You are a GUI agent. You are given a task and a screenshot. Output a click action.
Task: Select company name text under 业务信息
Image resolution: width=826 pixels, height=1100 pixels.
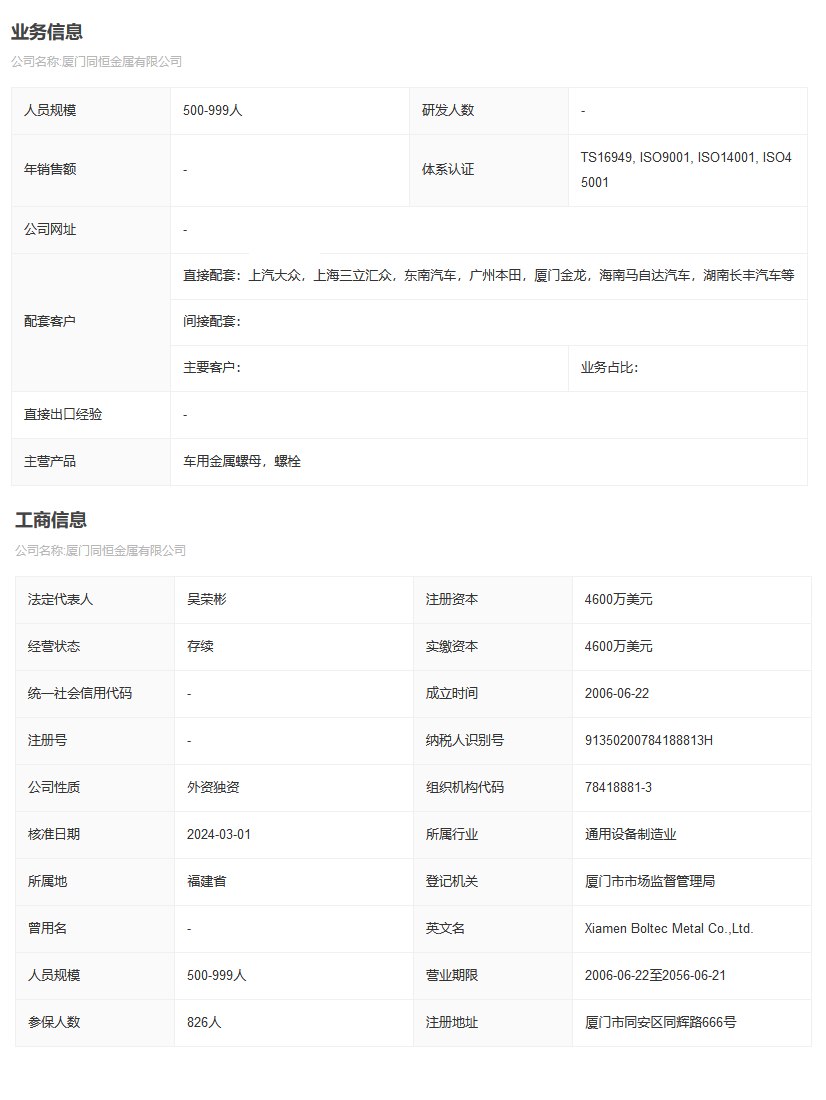(x=97, y=62)
